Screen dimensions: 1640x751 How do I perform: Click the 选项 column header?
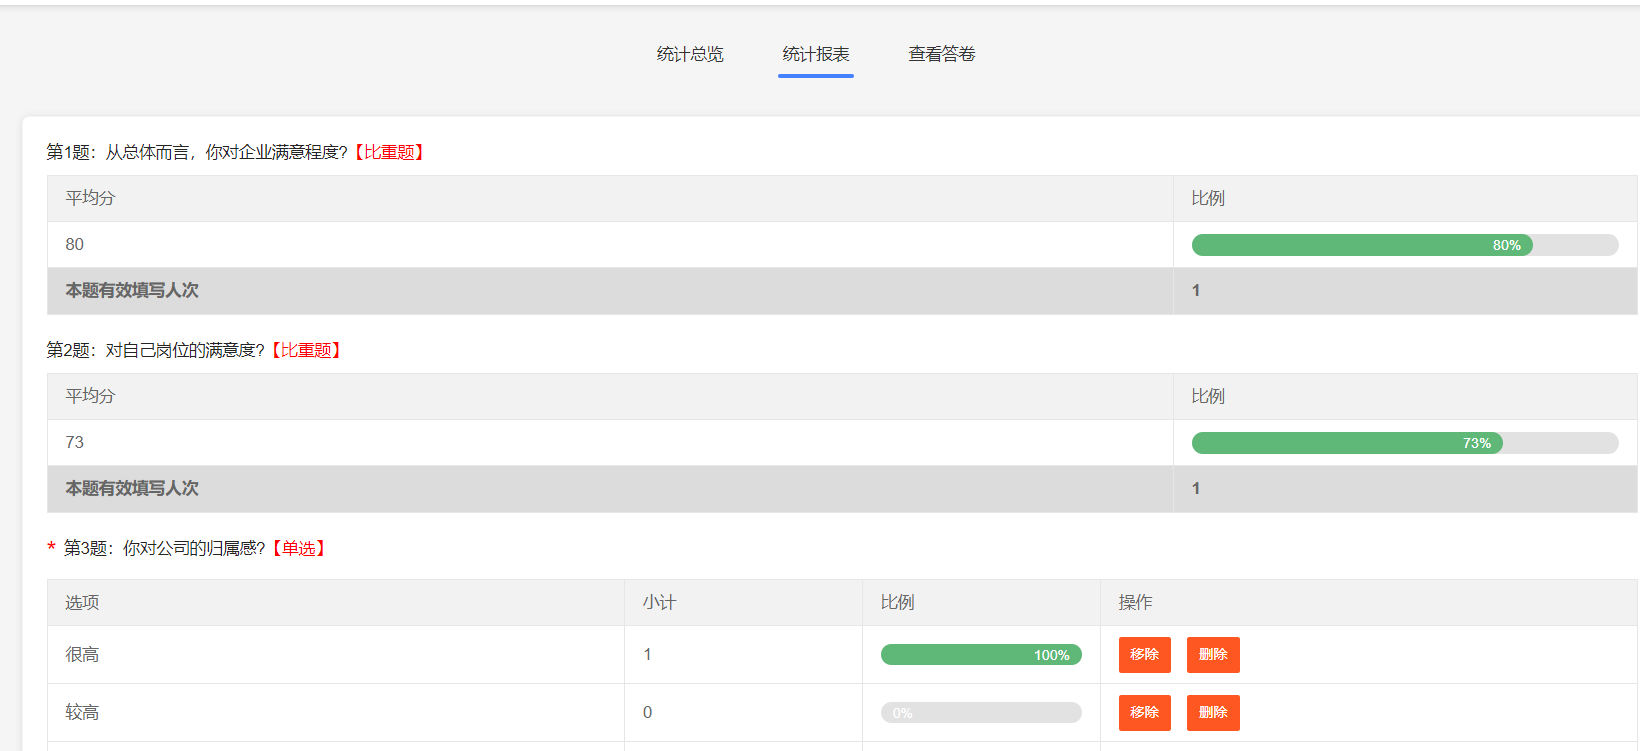[82, 602]
